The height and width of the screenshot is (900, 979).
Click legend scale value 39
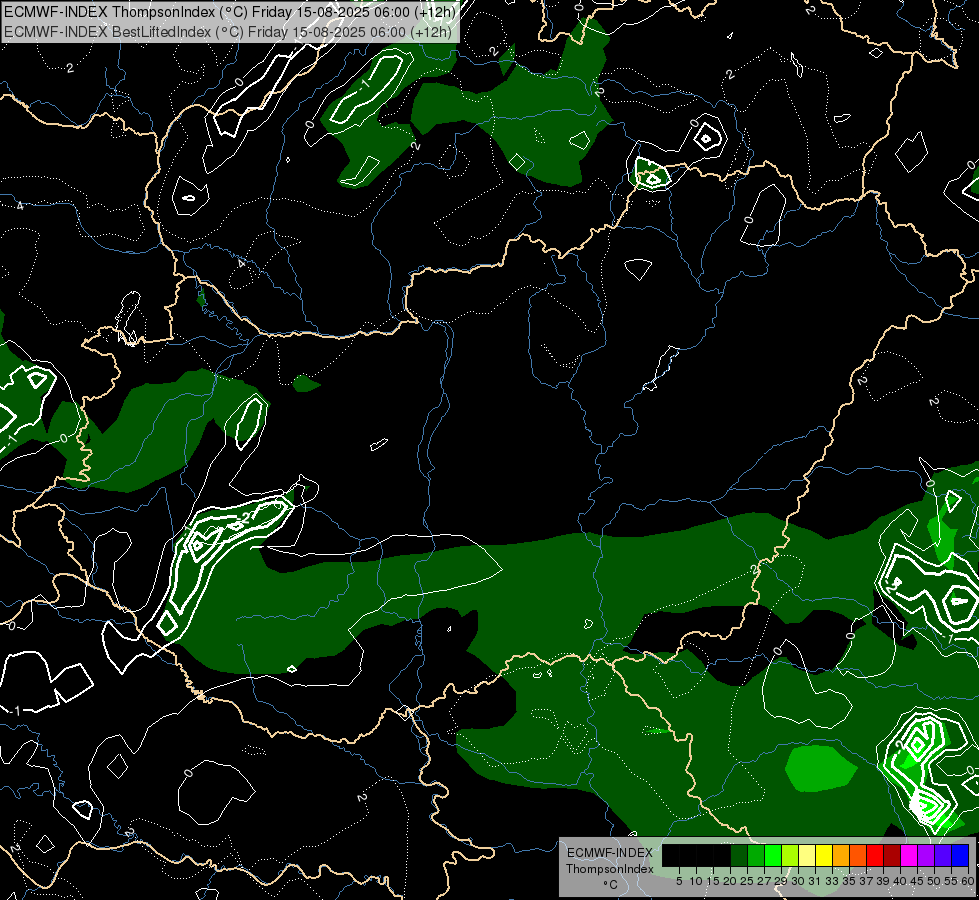(883, 881)
